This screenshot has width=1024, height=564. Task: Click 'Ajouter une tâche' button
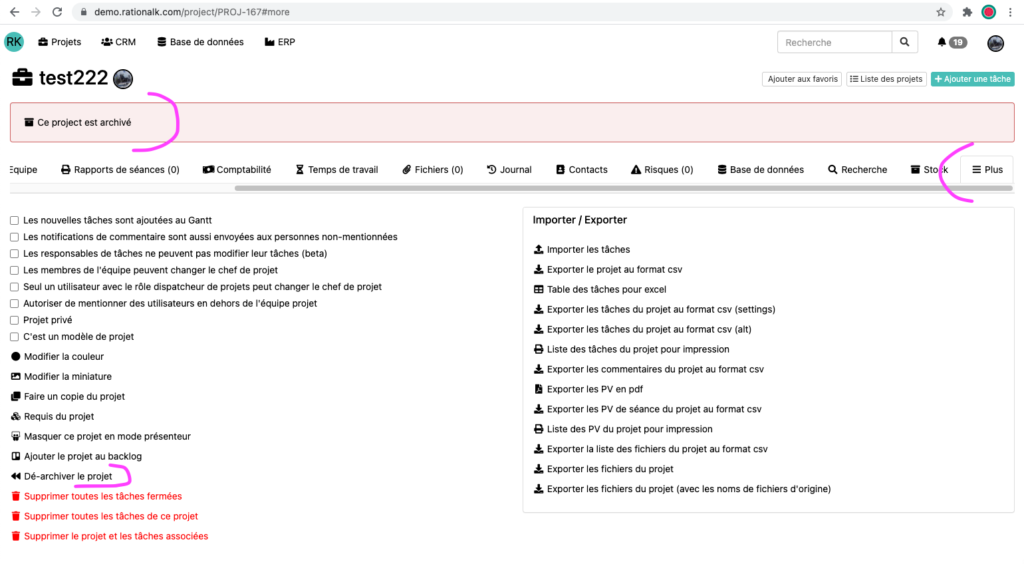point(972,79)
